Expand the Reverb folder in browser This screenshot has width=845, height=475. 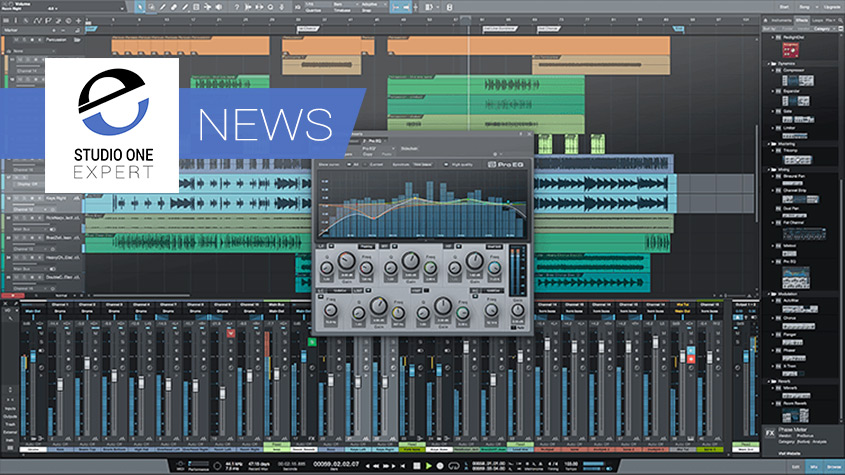tap(769, 381)
